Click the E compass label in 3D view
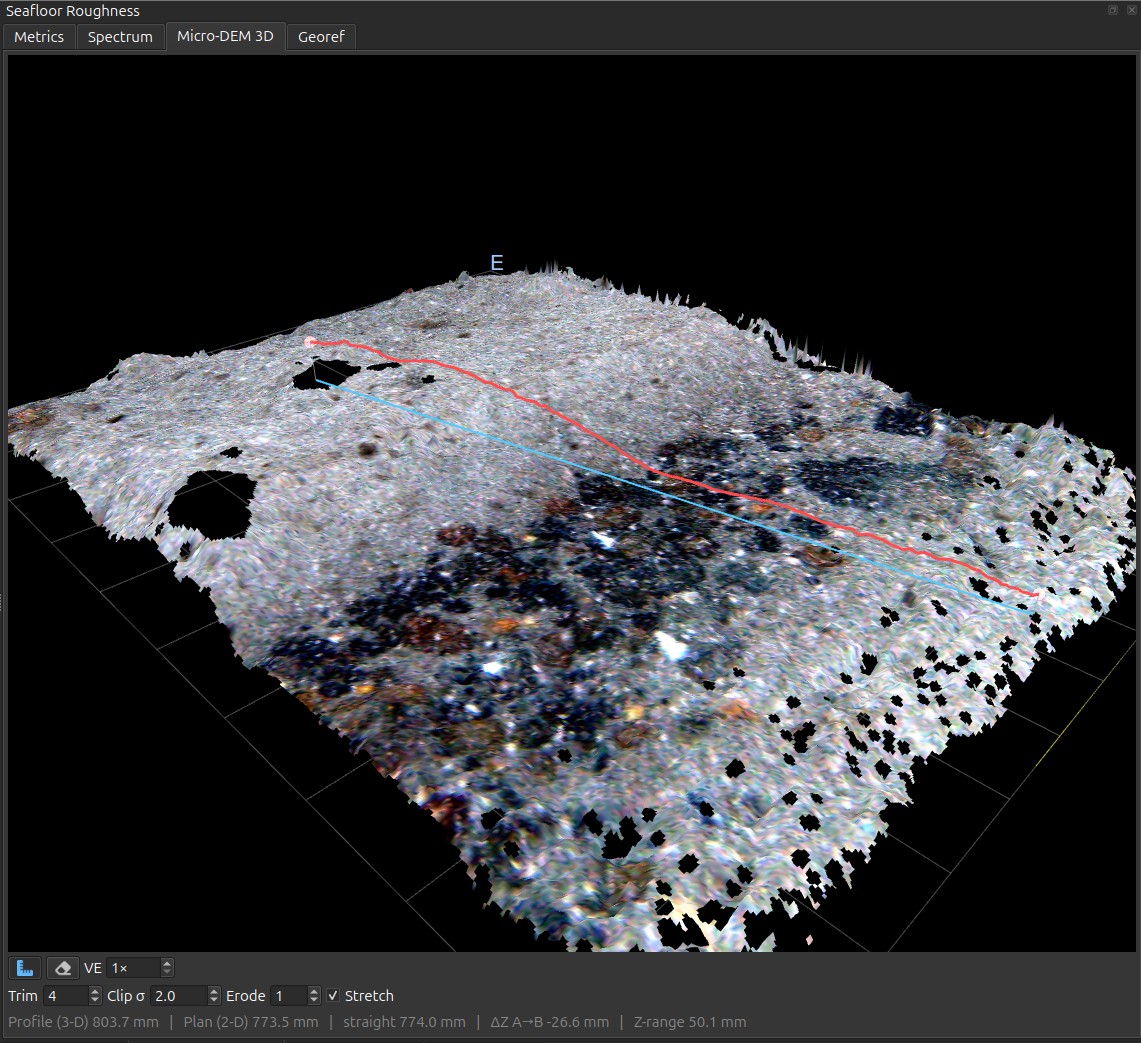The width and height of the screenshot is (1141, 1043). 497,262
